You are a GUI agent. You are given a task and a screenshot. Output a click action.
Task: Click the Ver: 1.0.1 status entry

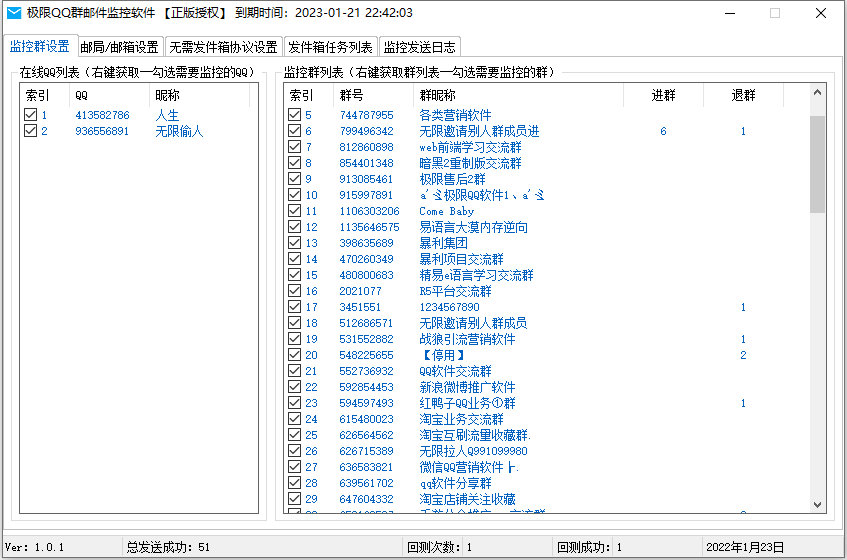[34, 547]
